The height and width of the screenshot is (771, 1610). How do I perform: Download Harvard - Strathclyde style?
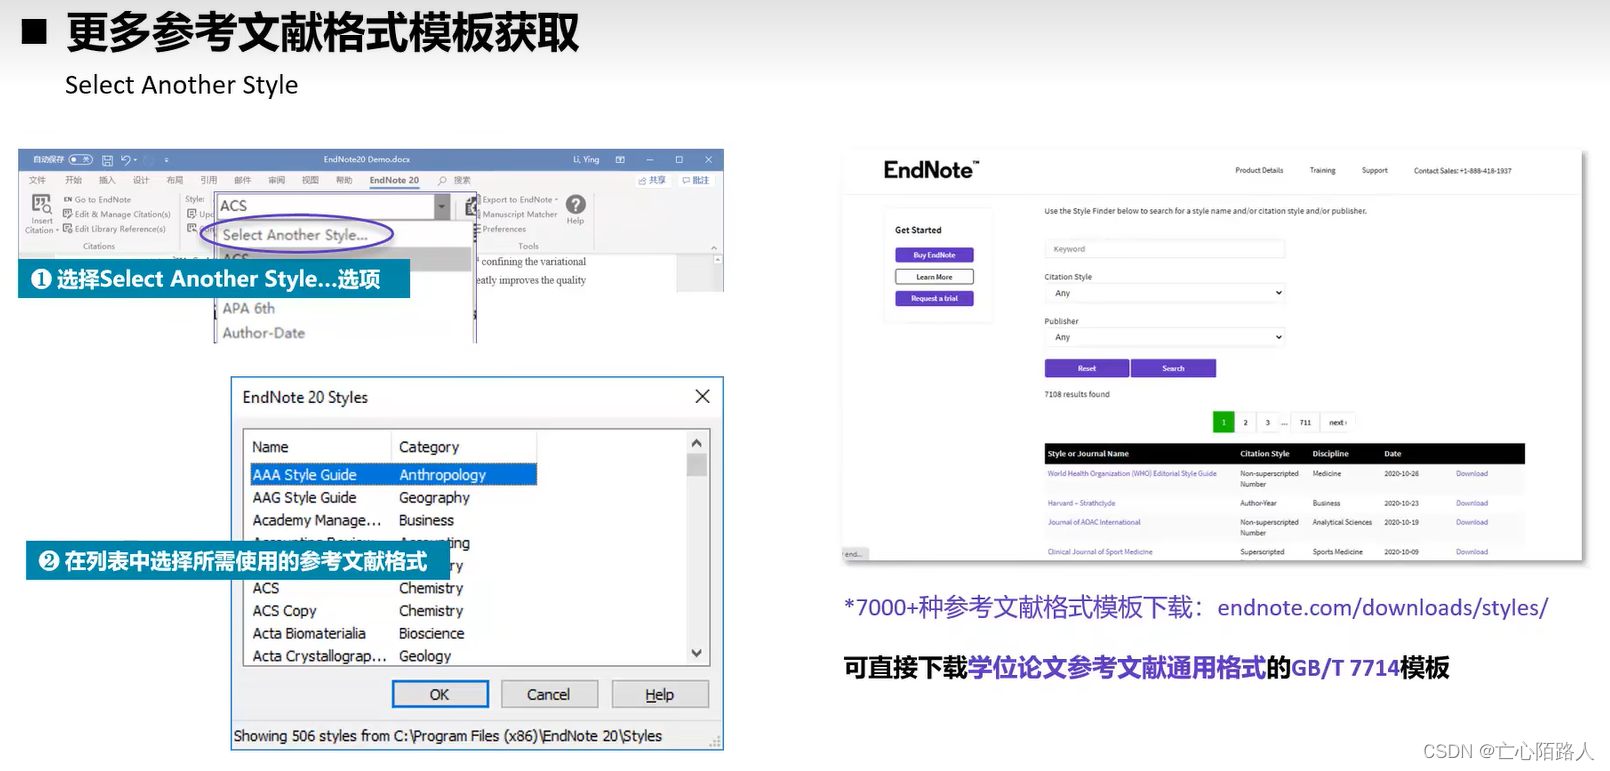1471,503
